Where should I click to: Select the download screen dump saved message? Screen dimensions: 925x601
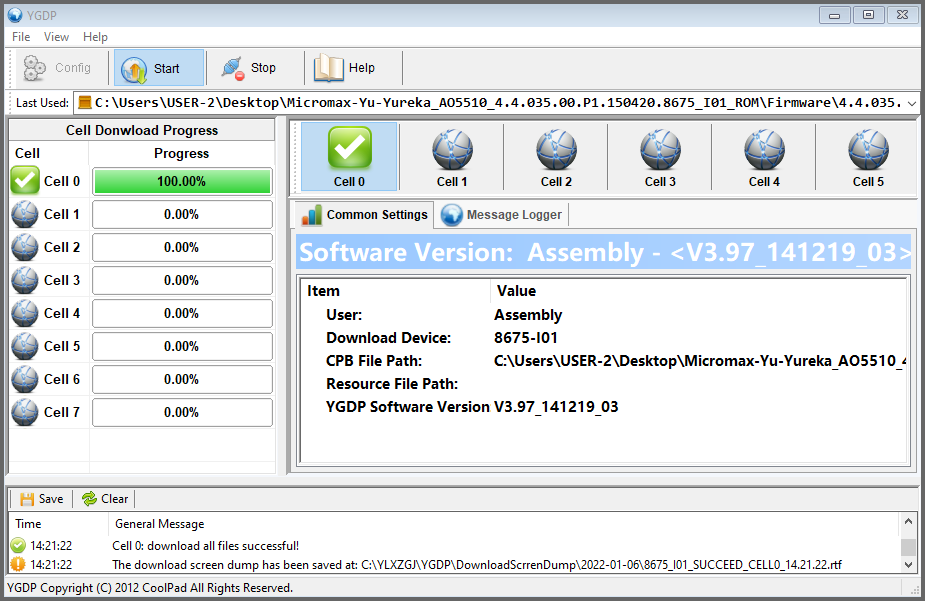477,564
